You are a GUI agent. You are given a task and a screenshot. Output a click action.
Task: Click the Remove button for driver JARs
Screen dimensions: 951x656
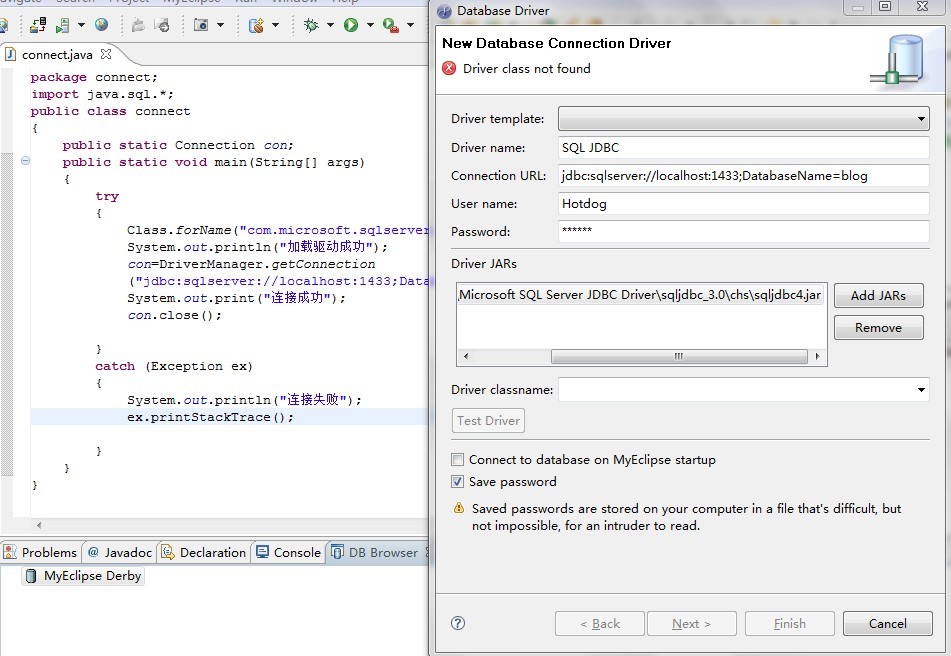coord(878,327)
